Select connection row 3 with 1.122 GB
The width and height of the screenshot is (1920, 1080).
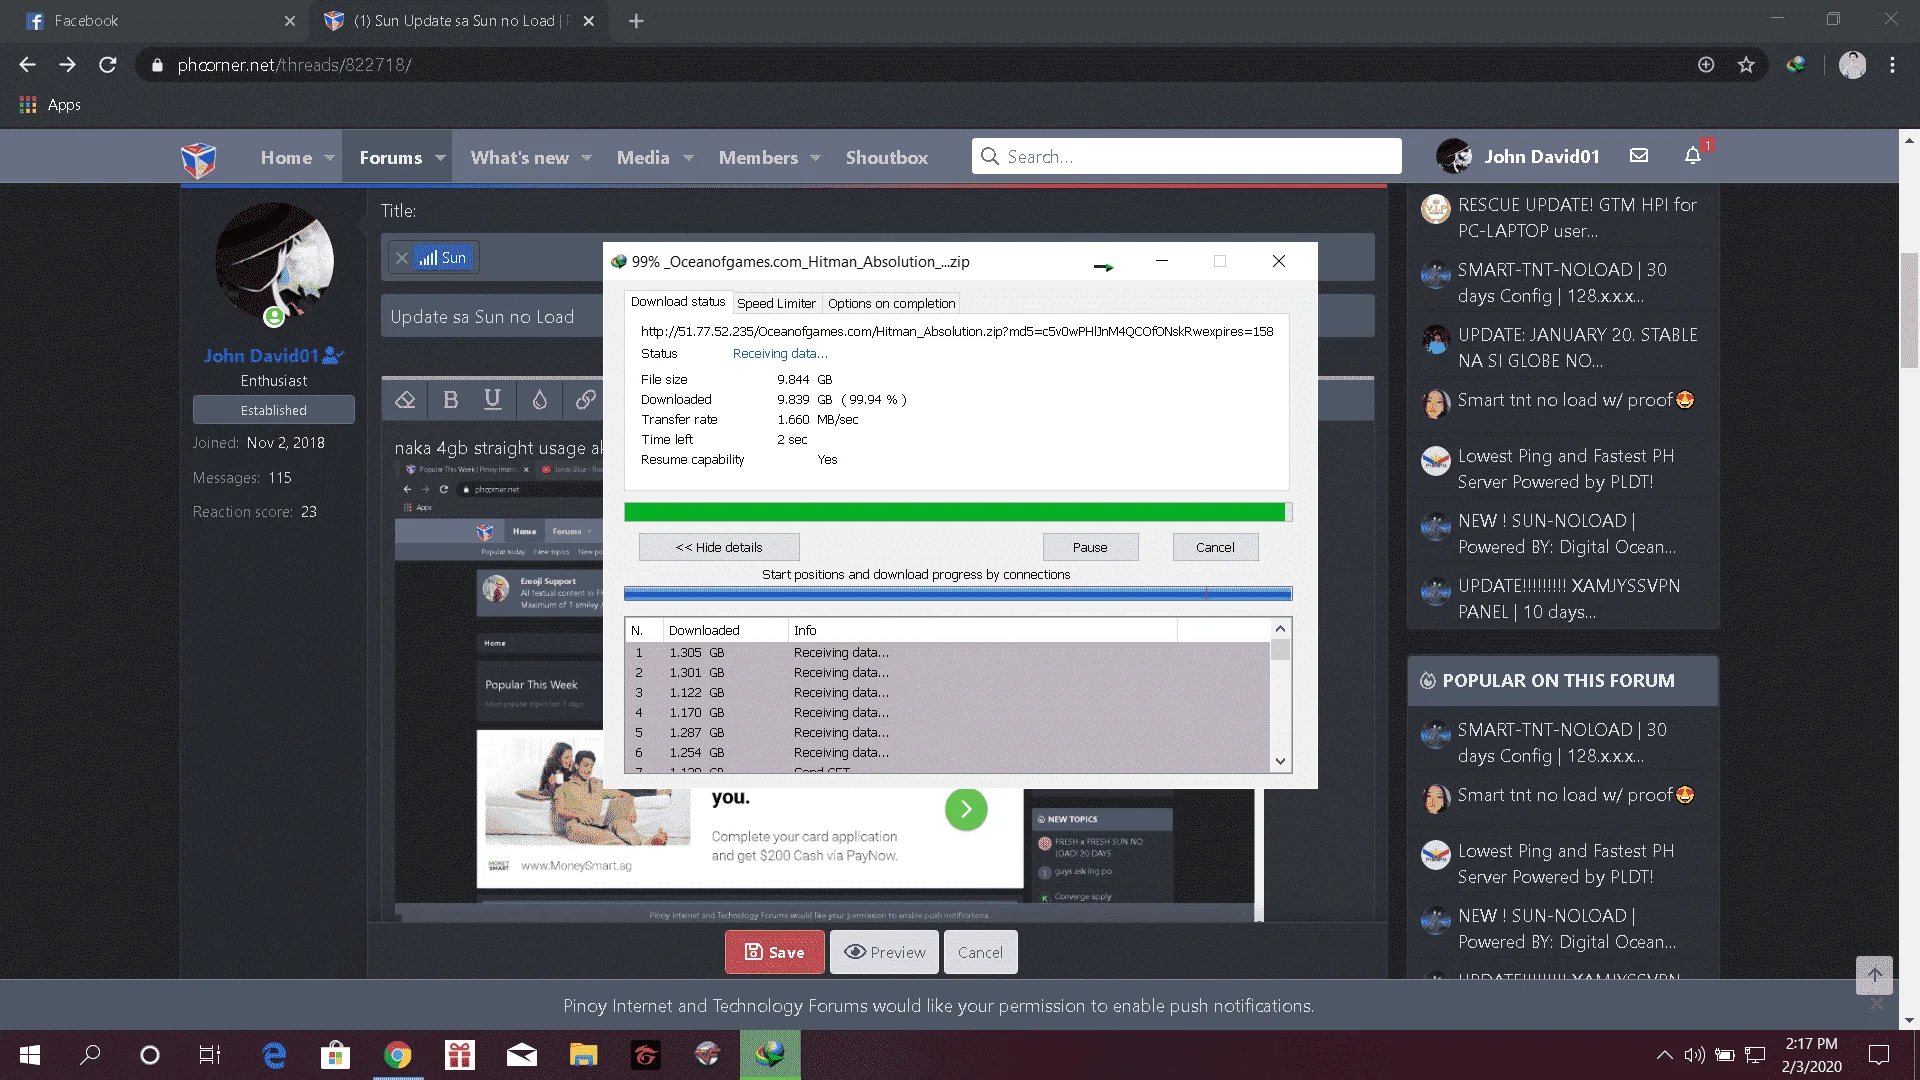pyautogui.click(x=947, y=692)
